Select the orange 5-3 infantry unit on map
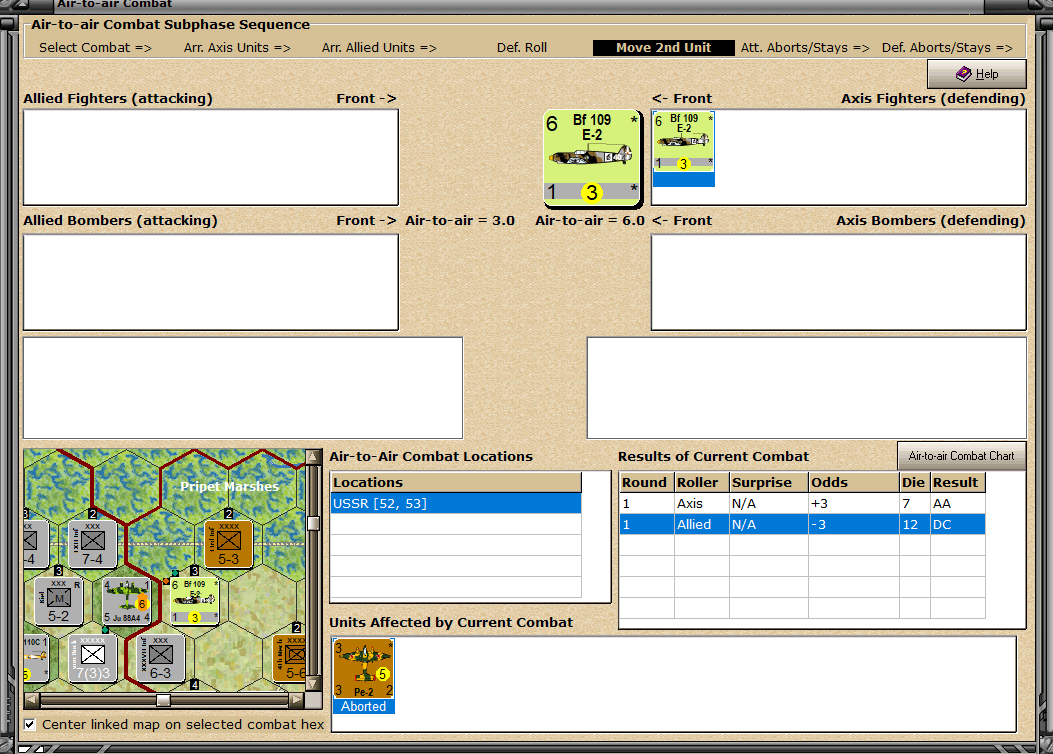Viewport: 1053px width, 754px height. click(x=228, y=544)
